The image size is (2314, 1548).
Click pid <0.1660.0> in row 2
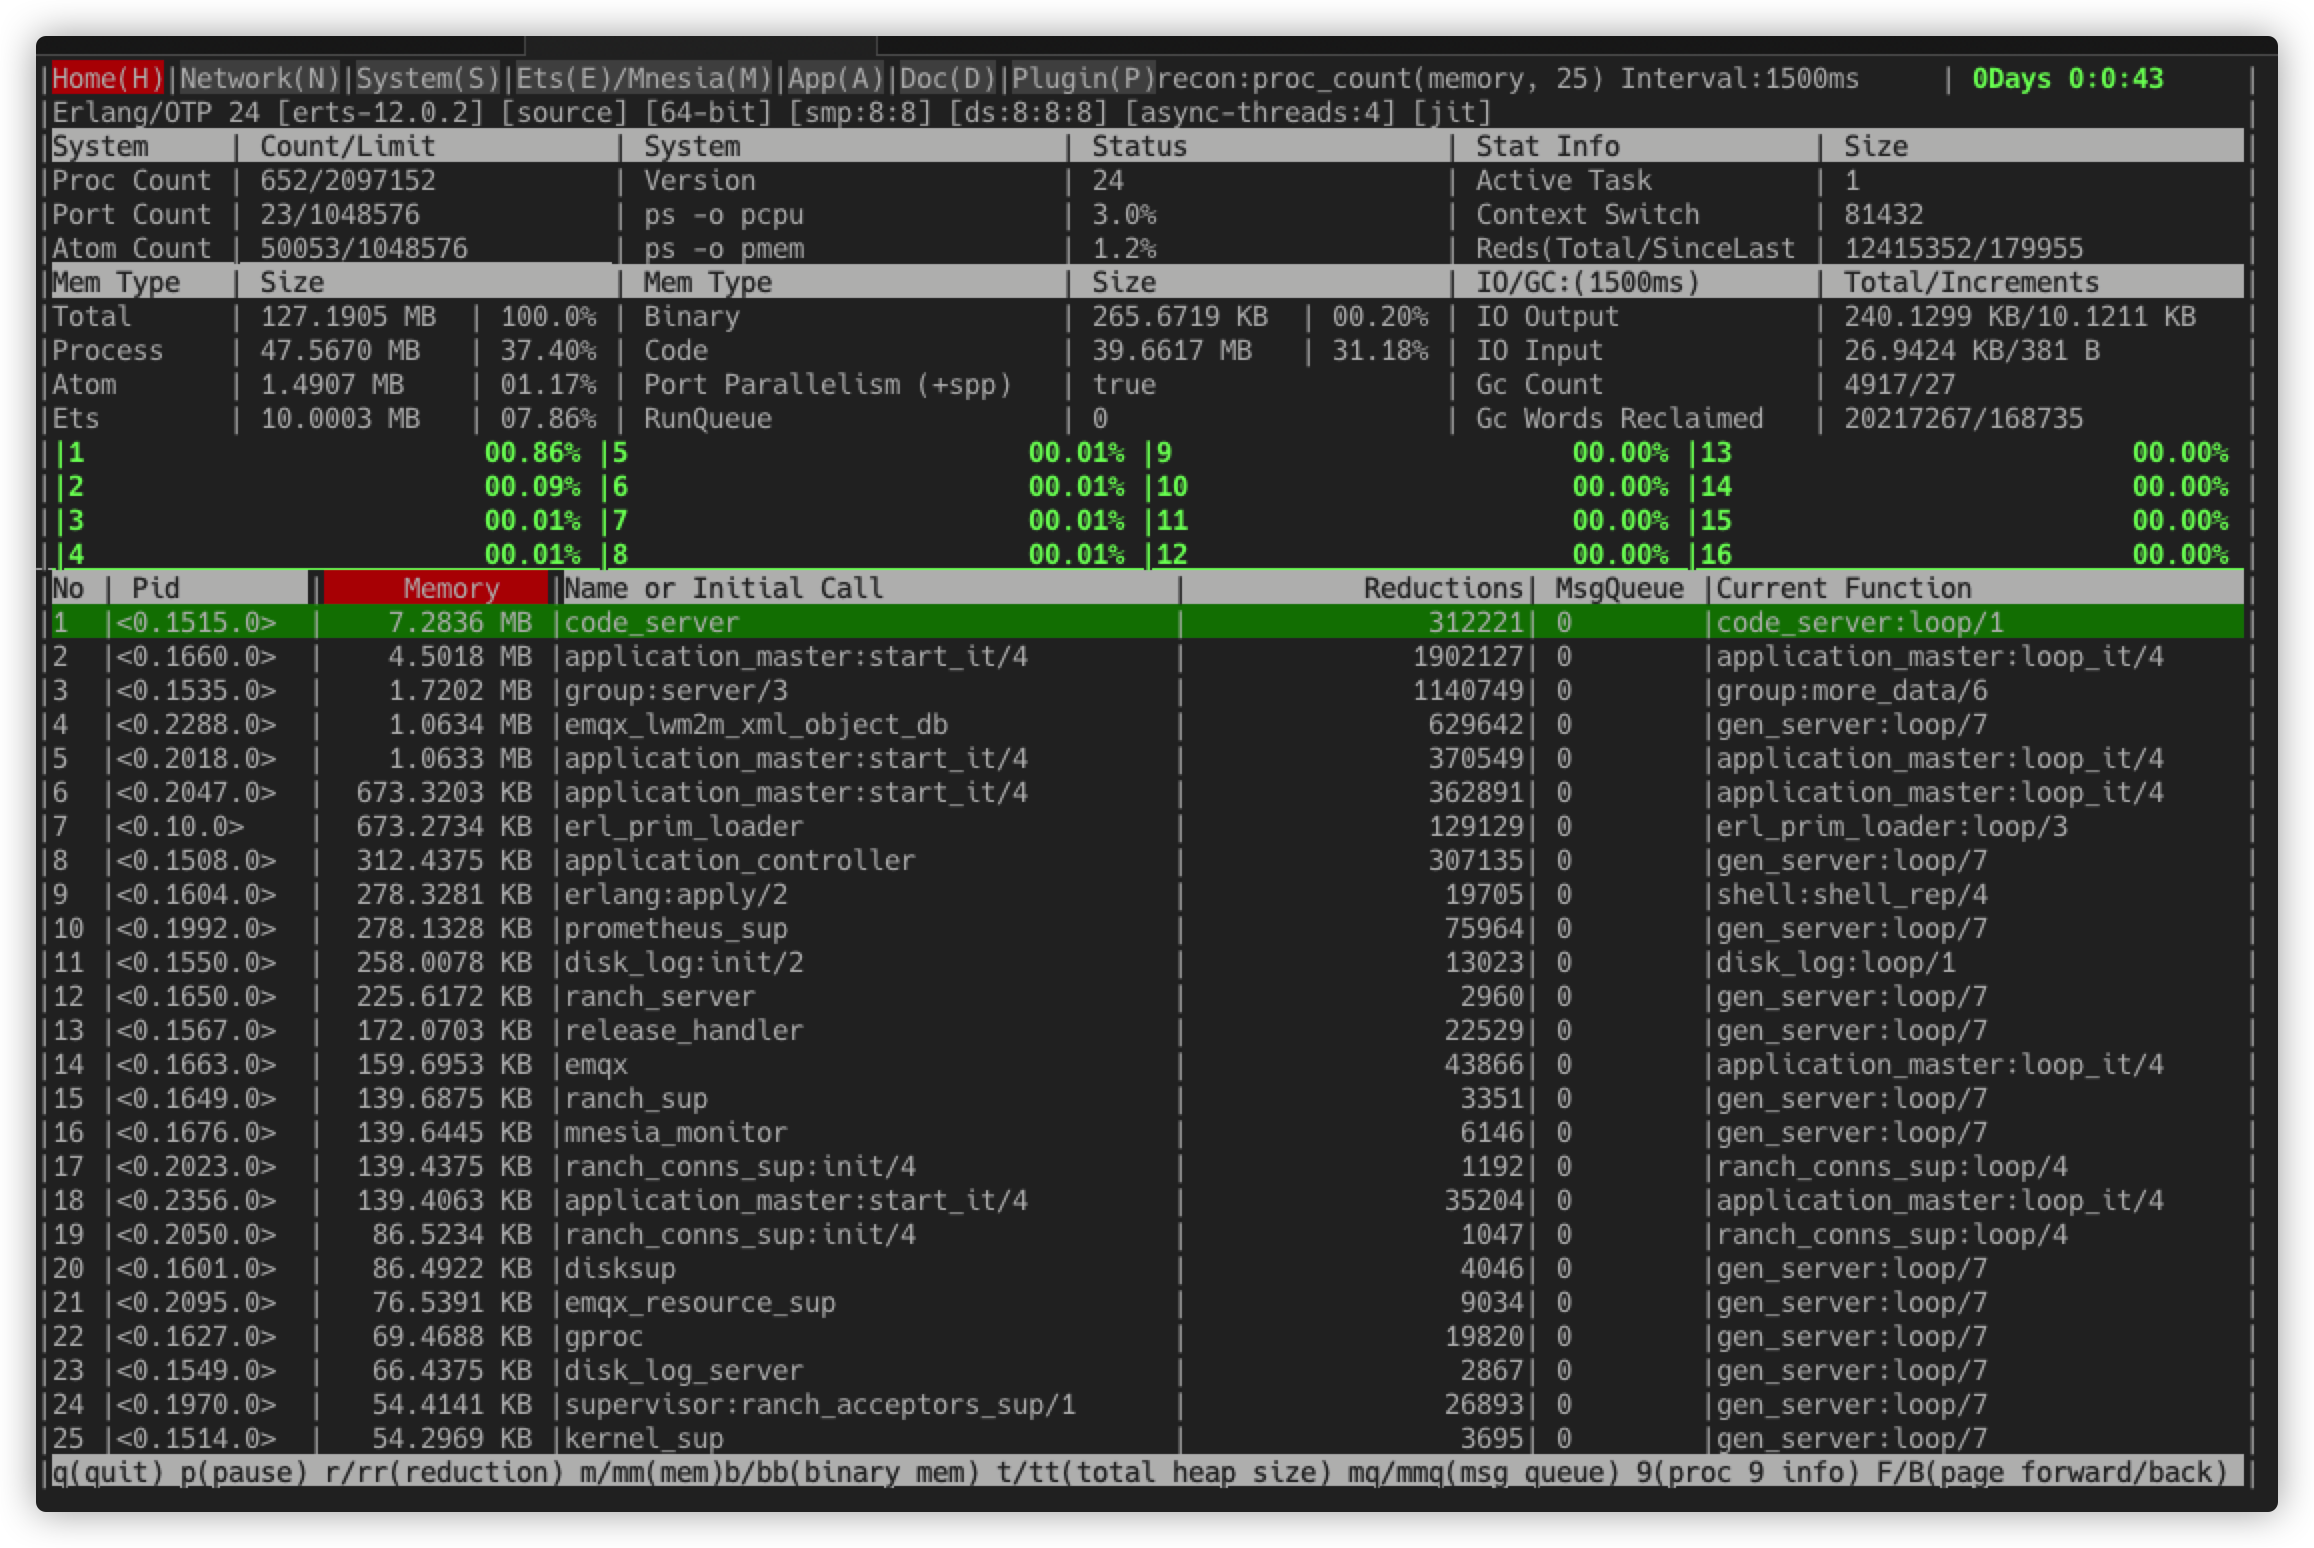click(x=196, y=656)
